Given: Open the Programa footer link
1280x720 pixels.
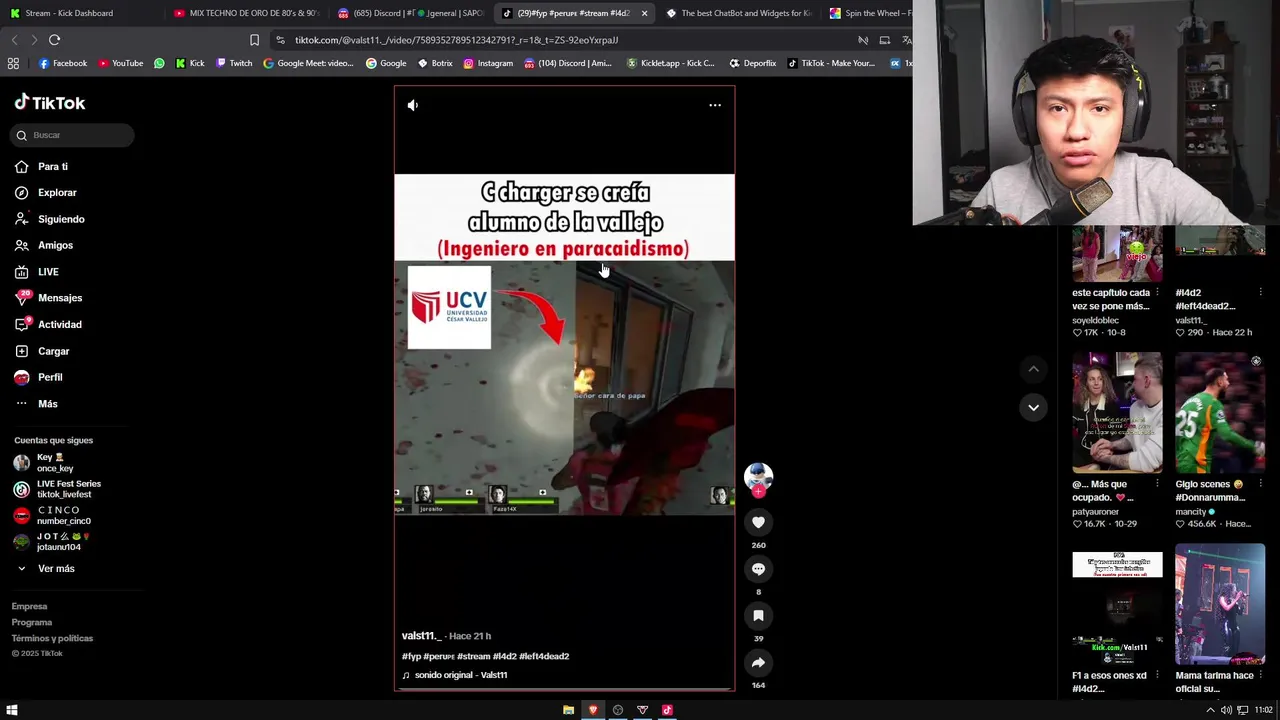Looking at the screenshot, I should pos(32,622).
